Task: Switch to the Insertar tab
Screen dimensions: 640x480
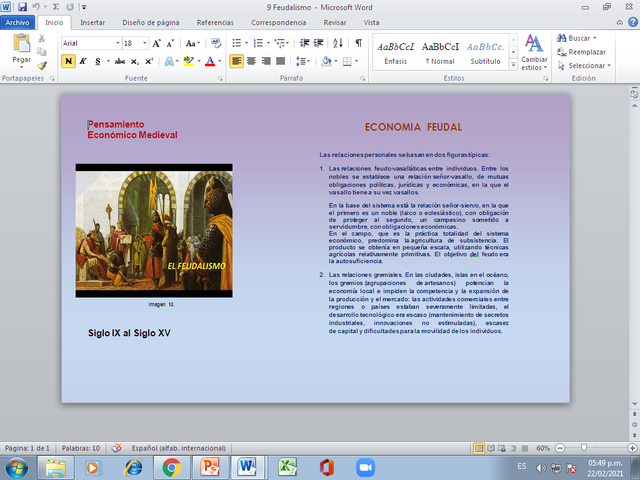Action: (x=92, y=22)
